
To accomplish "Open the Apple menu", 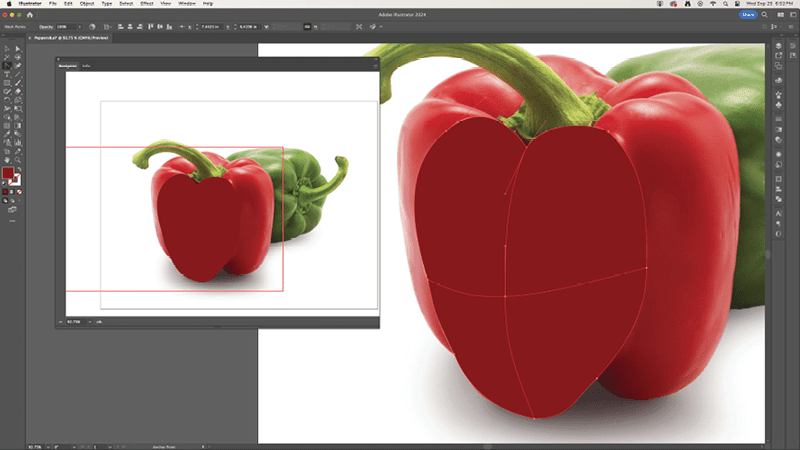I will coord(9,4).
